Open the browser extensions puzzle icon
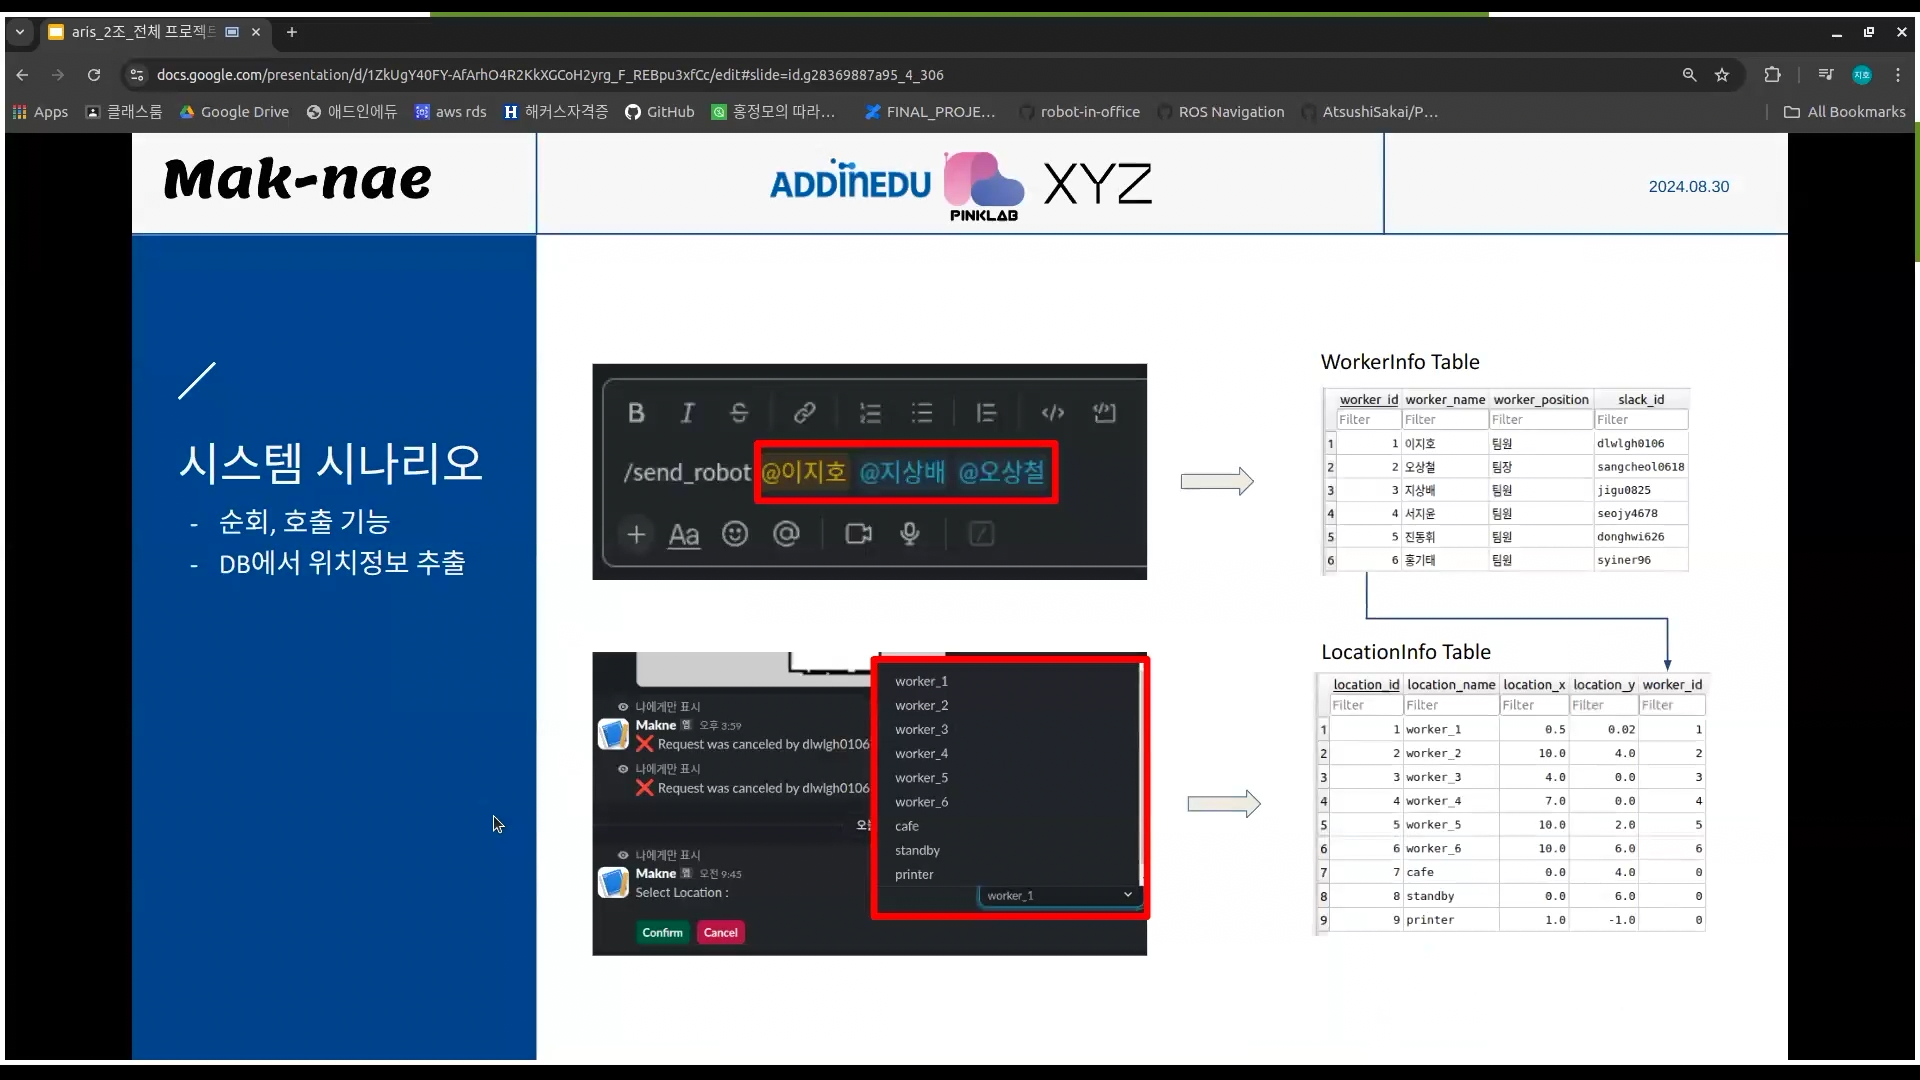Viewport: 1920px width, 1080px height. pos(1772,75)
